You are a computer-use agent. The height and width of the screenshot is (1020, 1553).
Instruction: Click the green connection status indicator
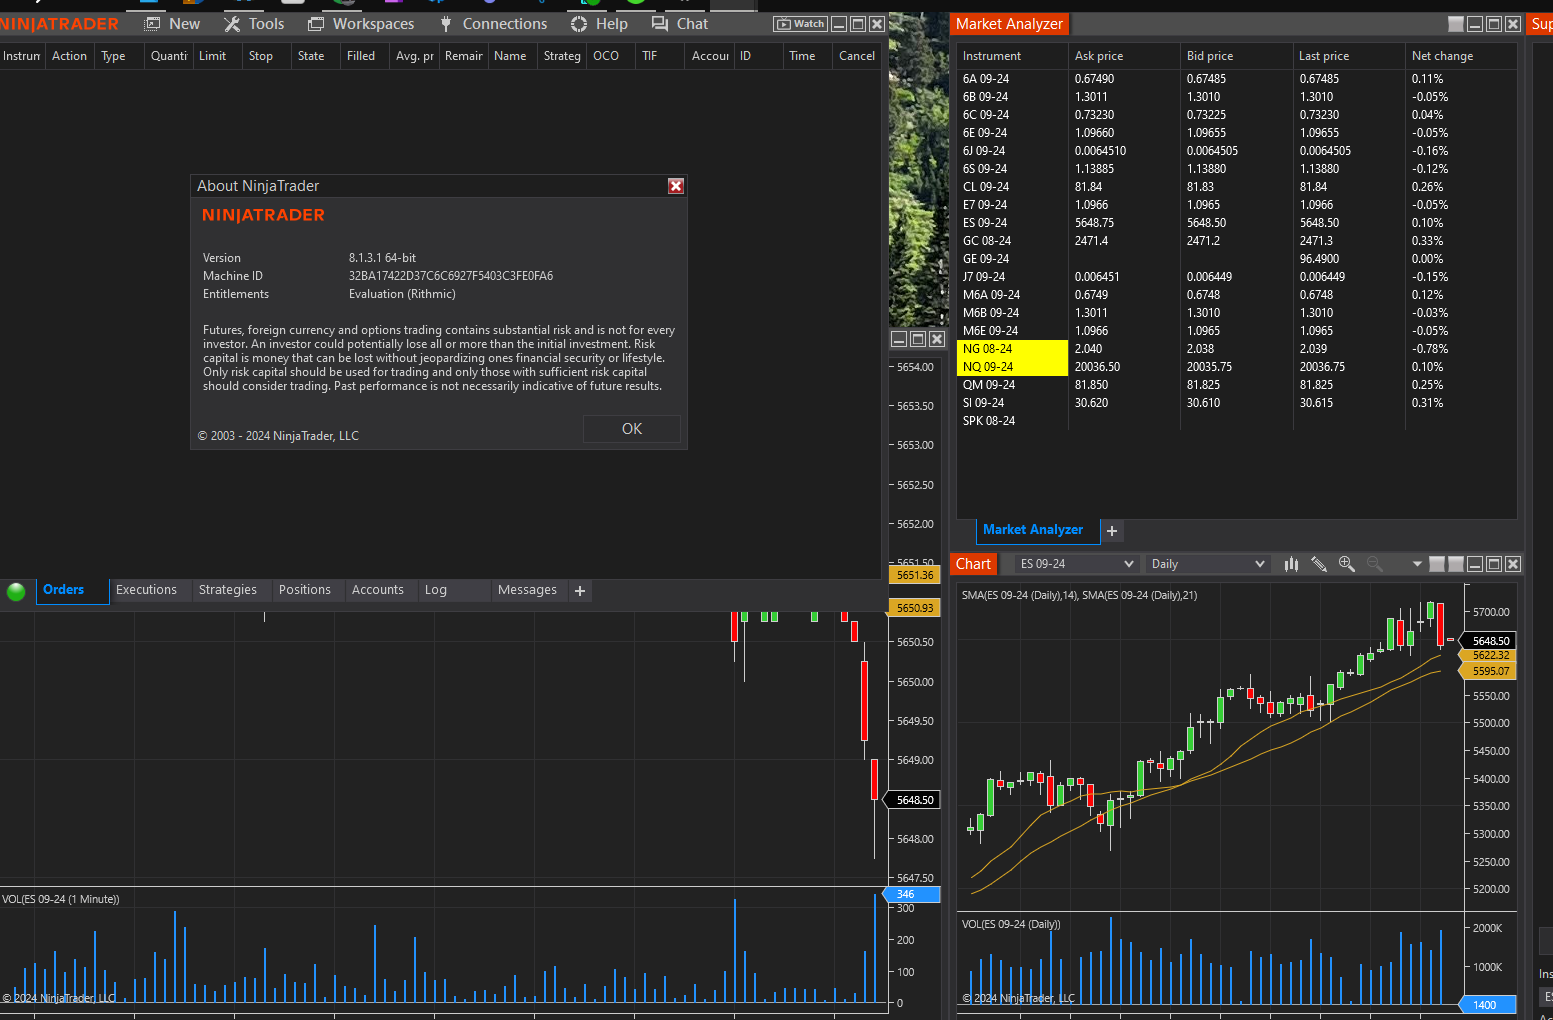click(x=16, y=591)
